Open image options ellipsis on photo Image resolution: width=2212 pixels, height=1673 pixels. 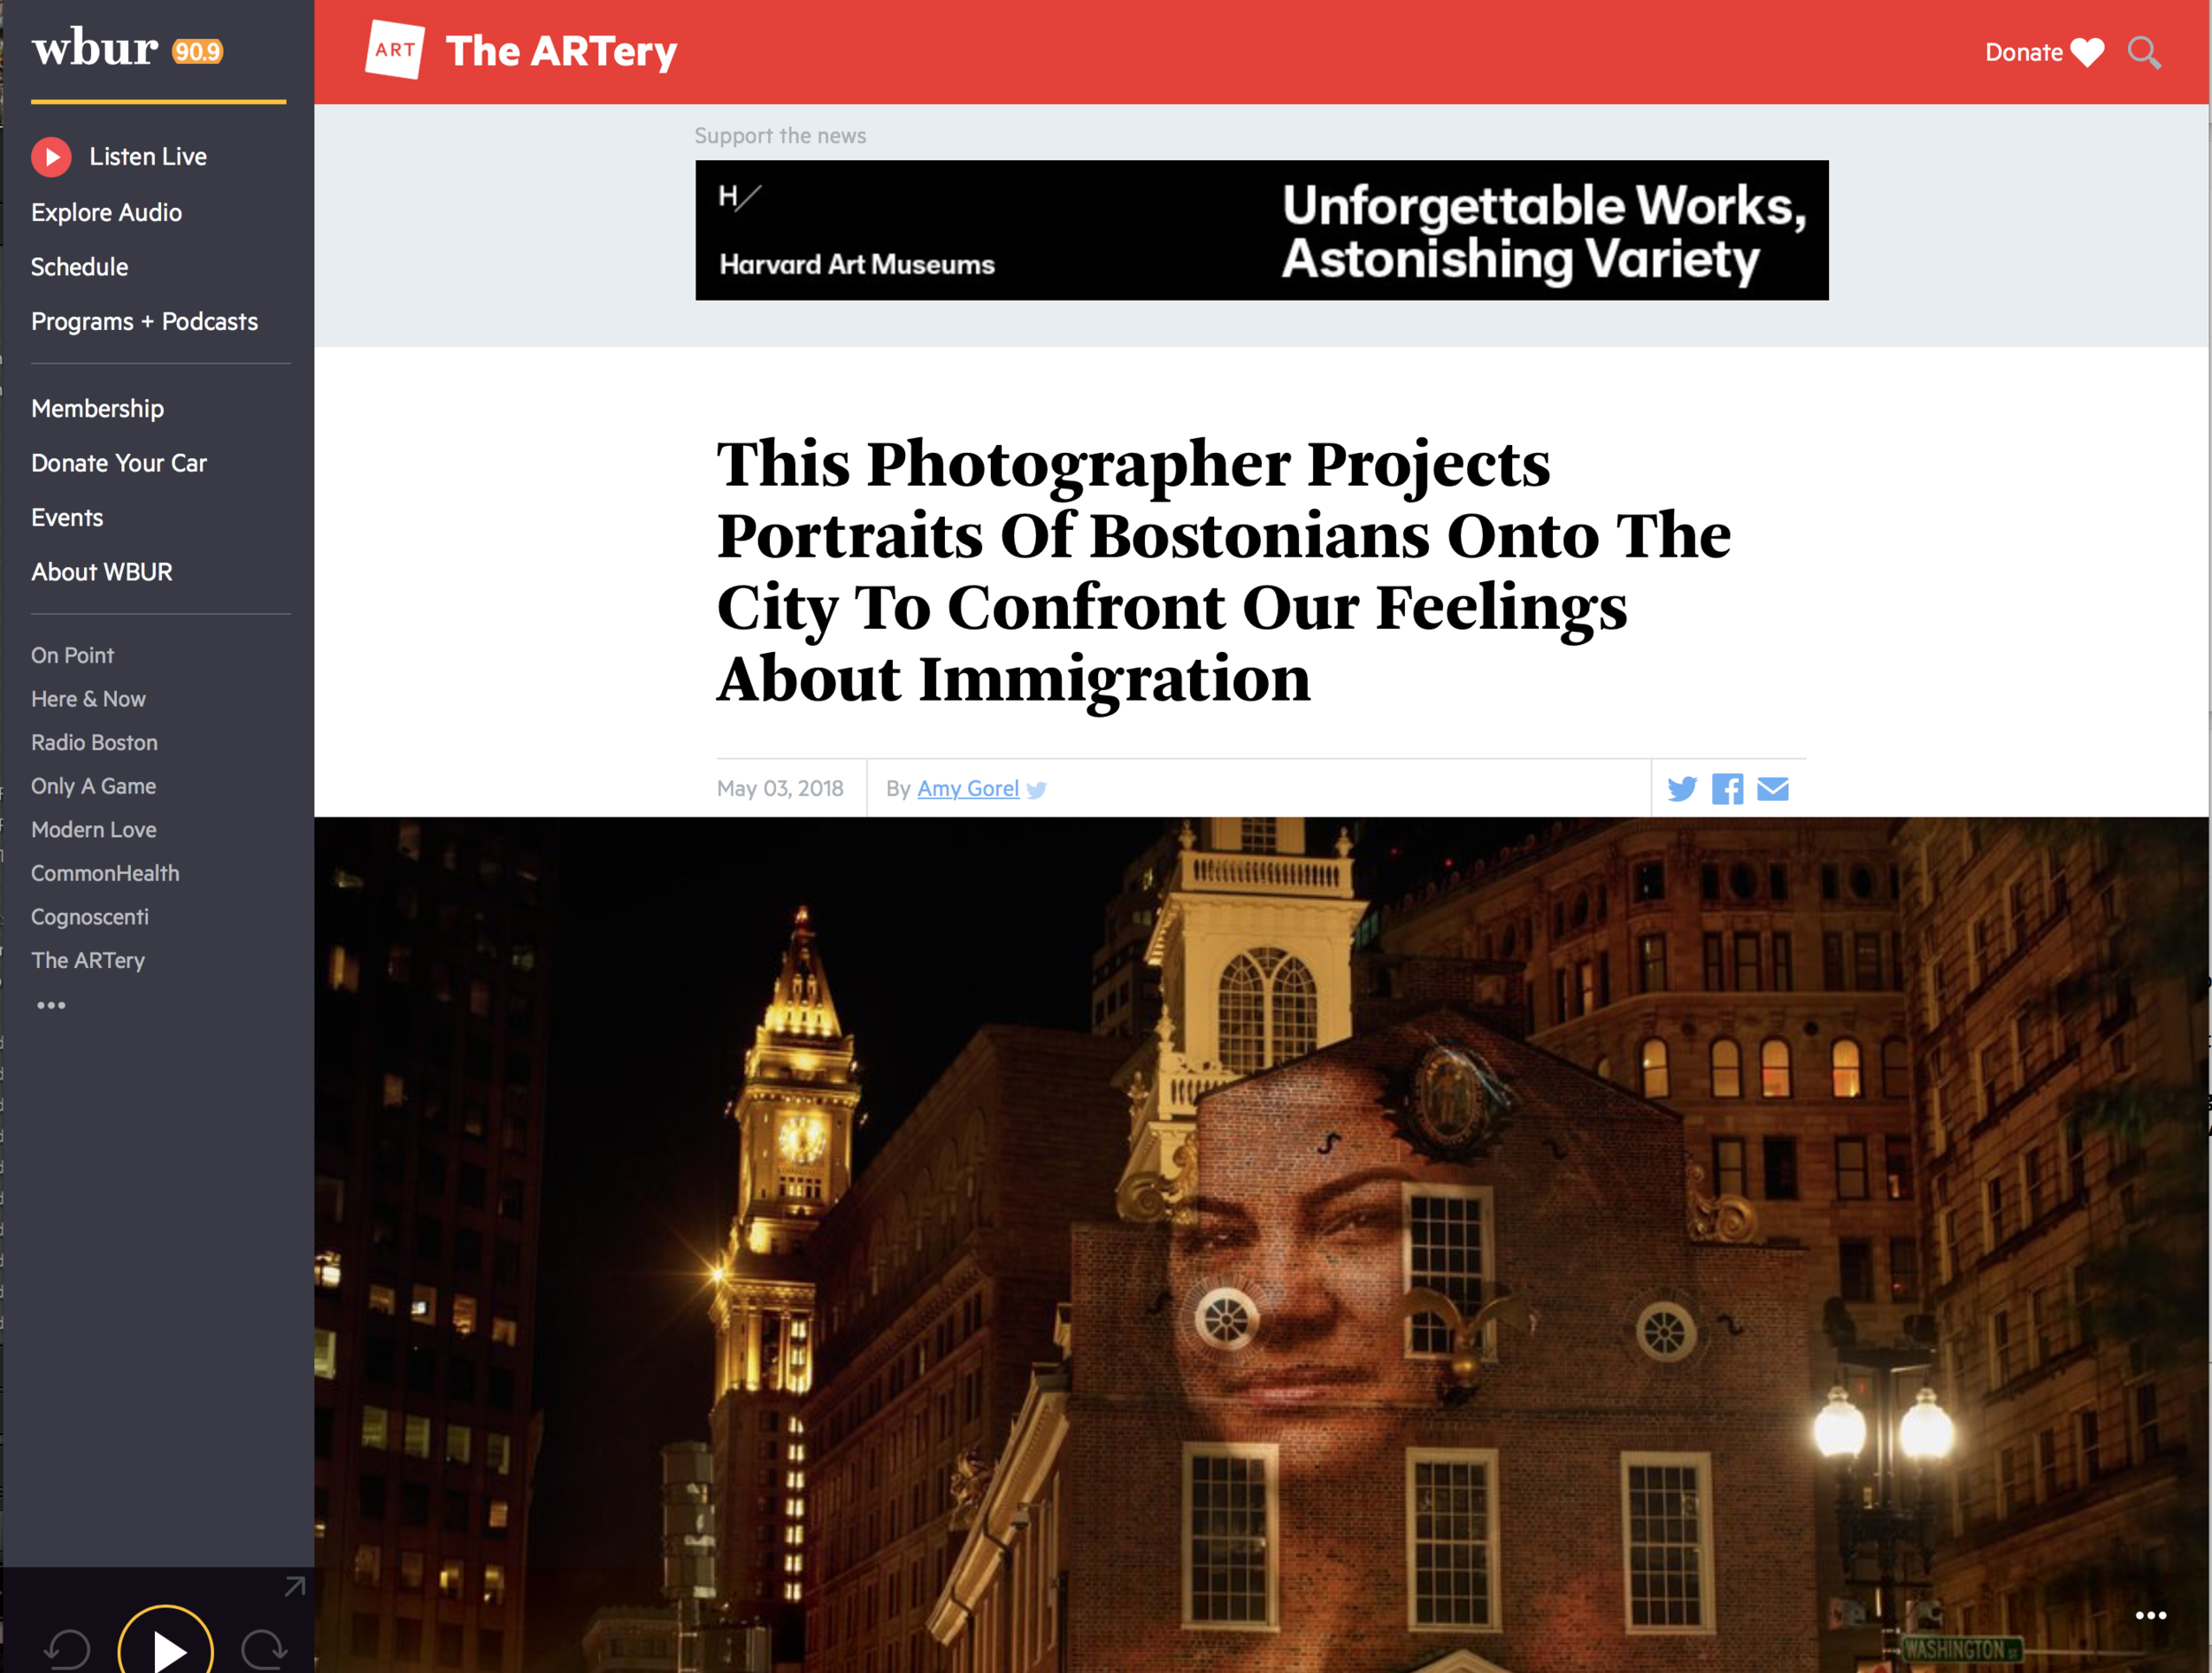tap(2150, 1615)
